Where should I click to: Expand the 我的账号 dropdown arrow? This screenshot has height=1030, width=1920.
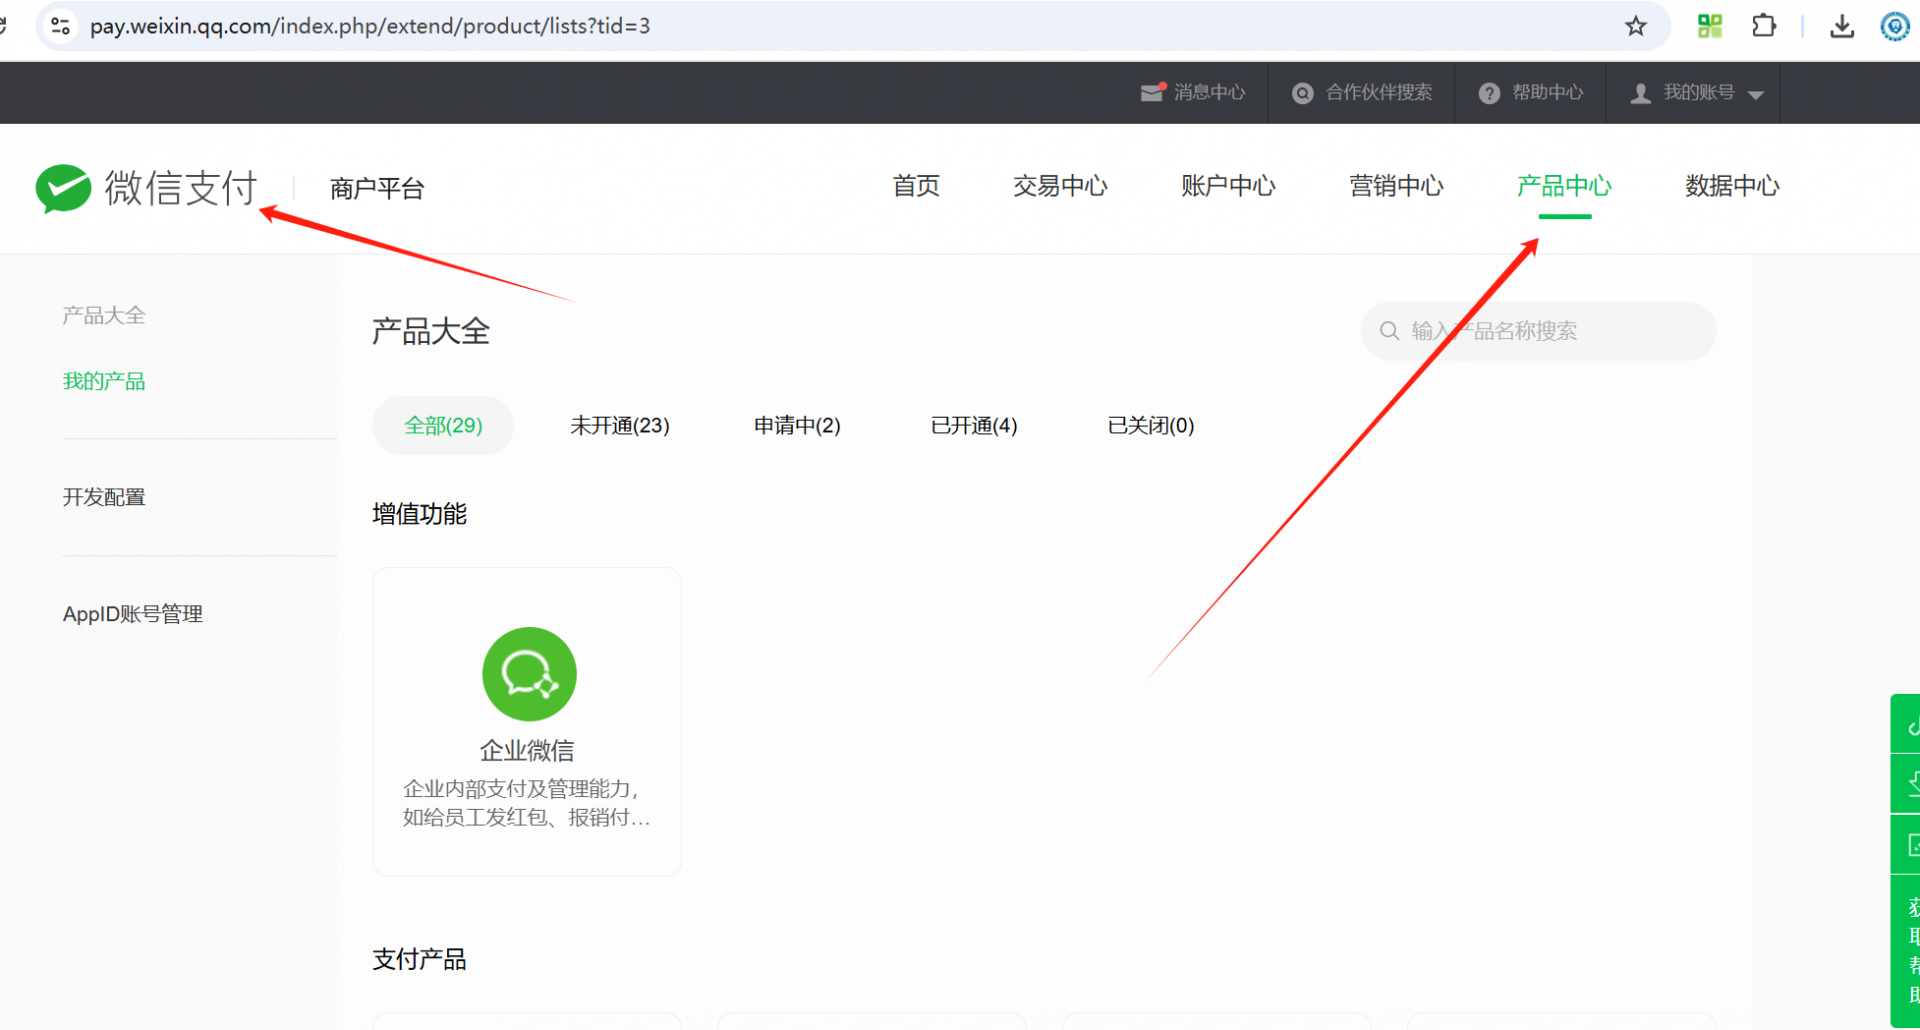pos(1755,95)
